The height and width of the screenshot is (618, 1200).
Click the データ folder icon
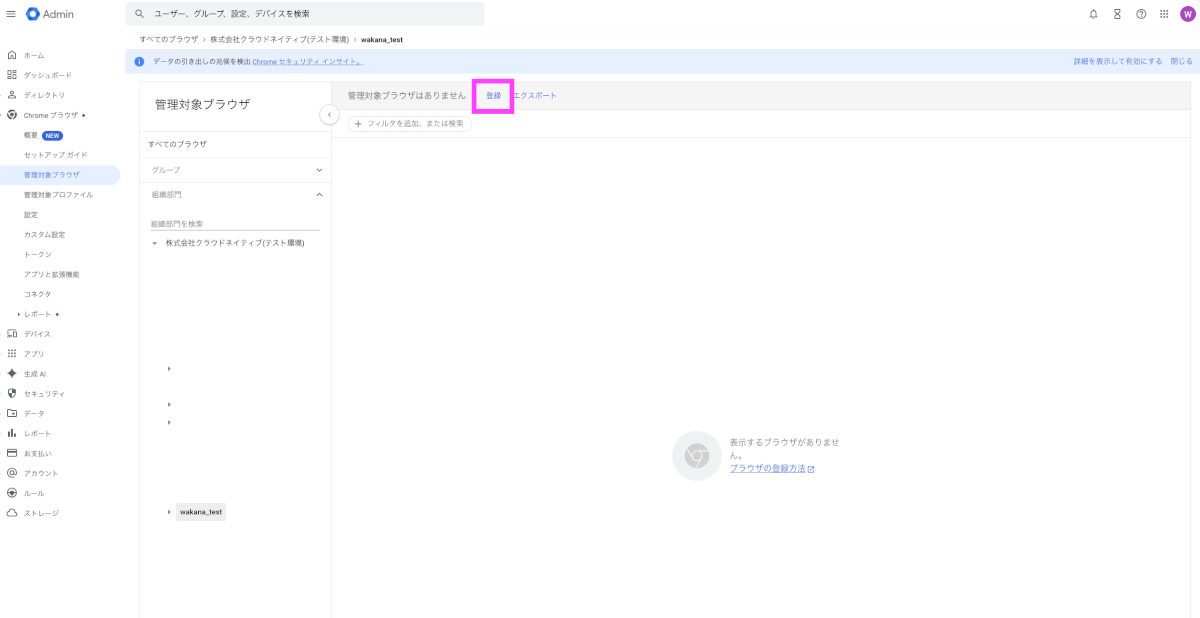(12, 413)
